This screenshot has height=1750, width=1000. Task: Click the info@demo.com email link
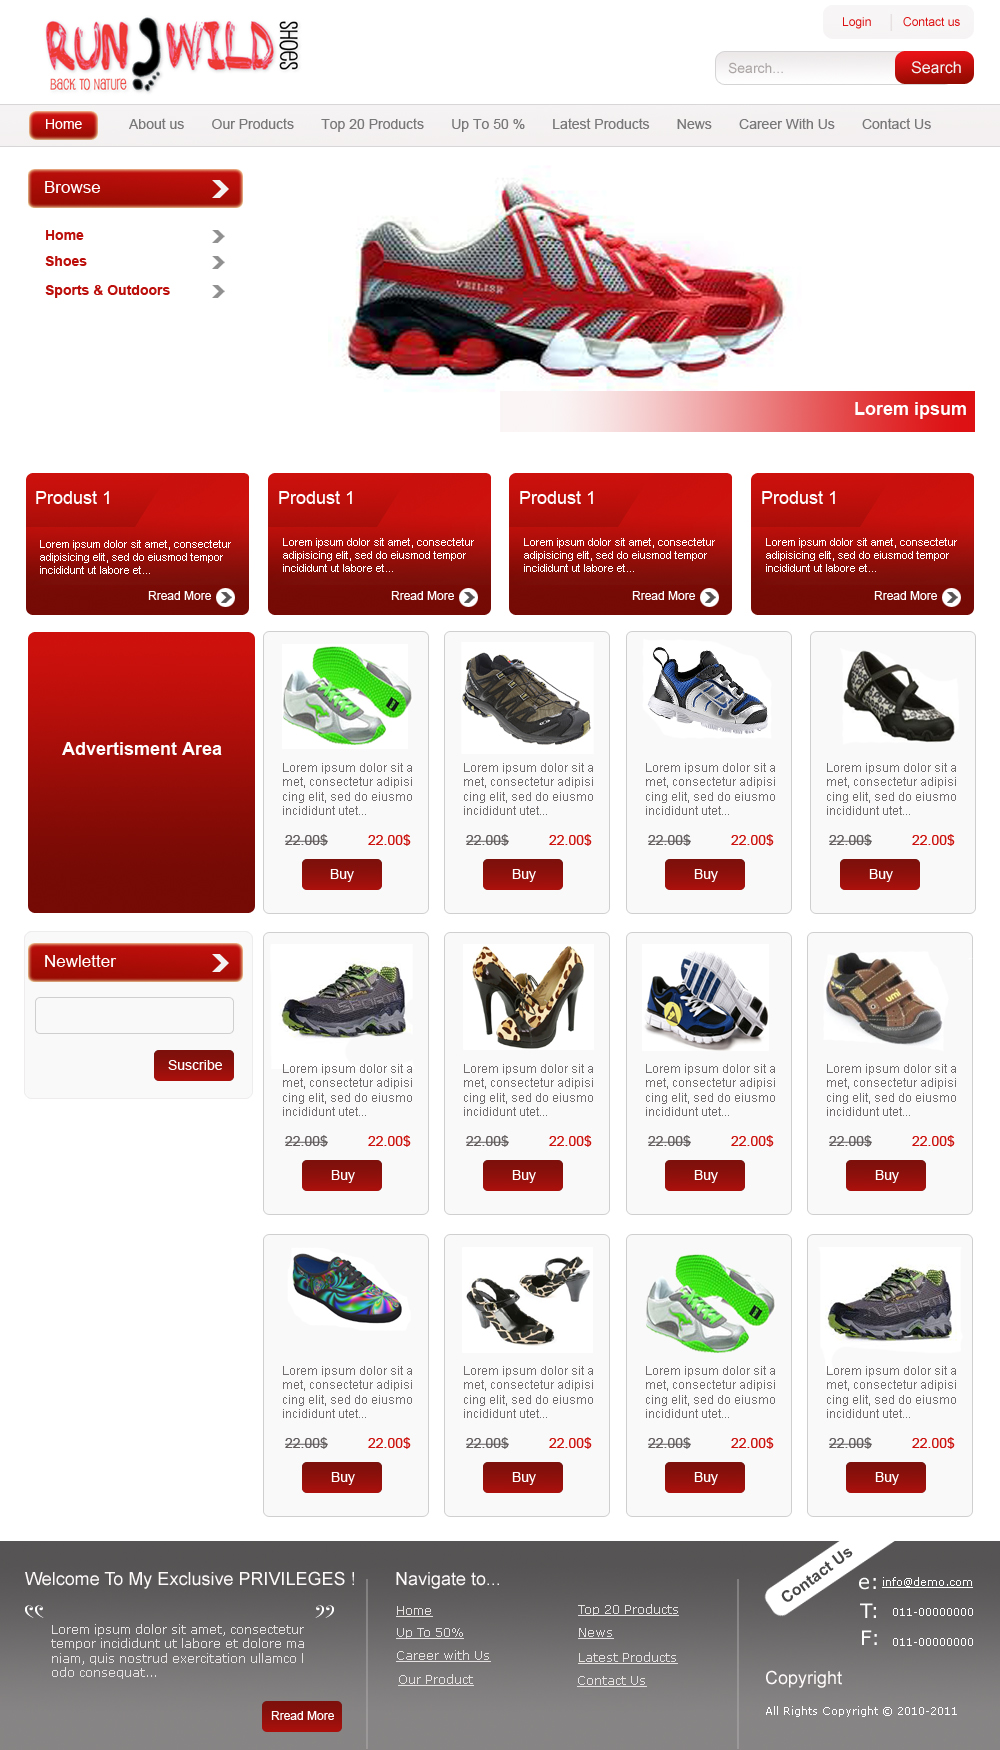(927, 1582)
